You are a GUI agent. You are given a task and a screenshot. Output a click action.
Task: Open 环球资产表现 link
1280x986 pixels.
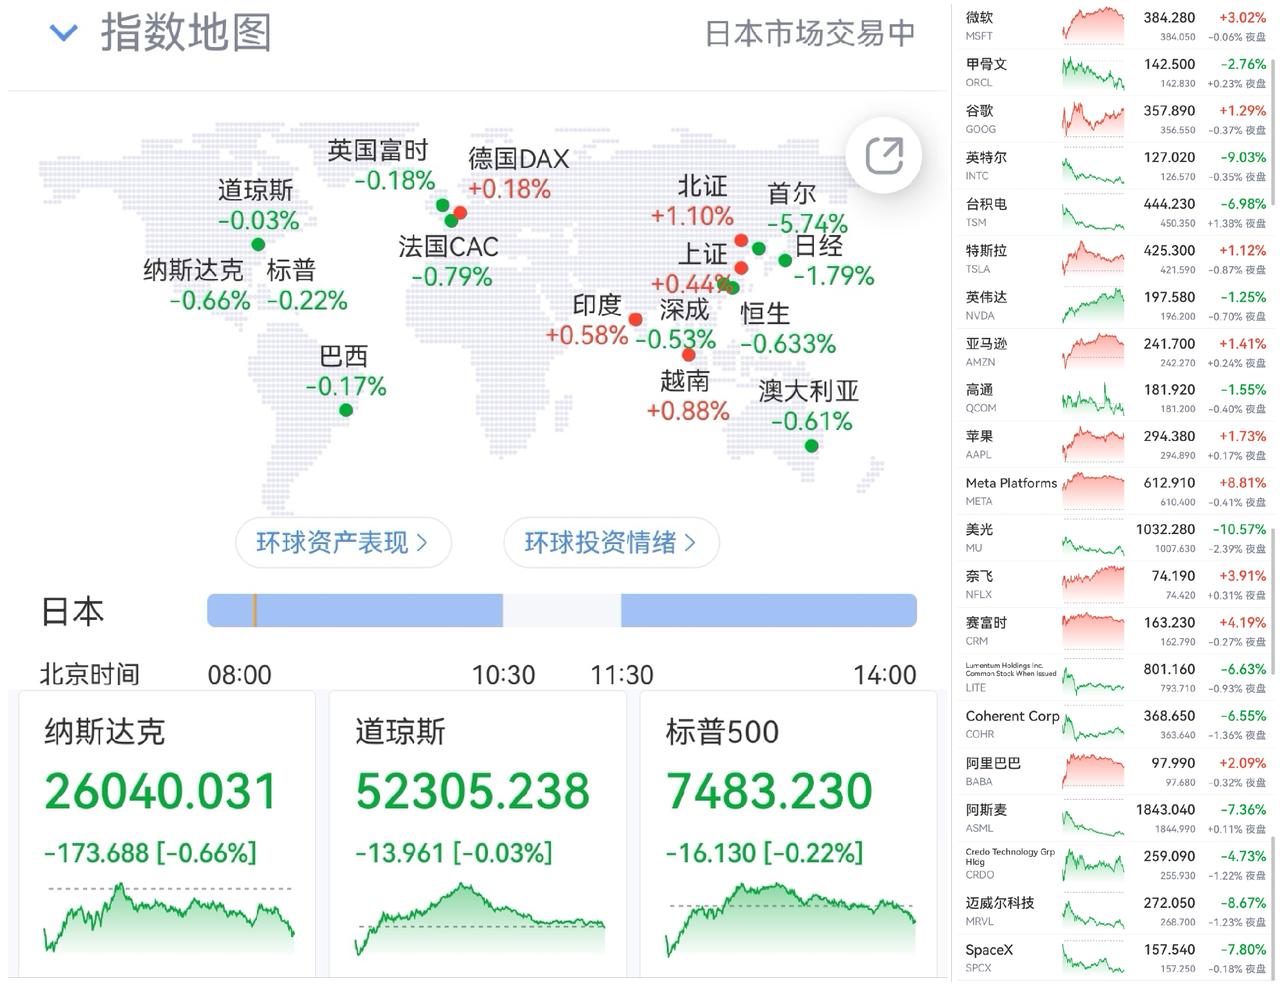click(x=343, y=543)
